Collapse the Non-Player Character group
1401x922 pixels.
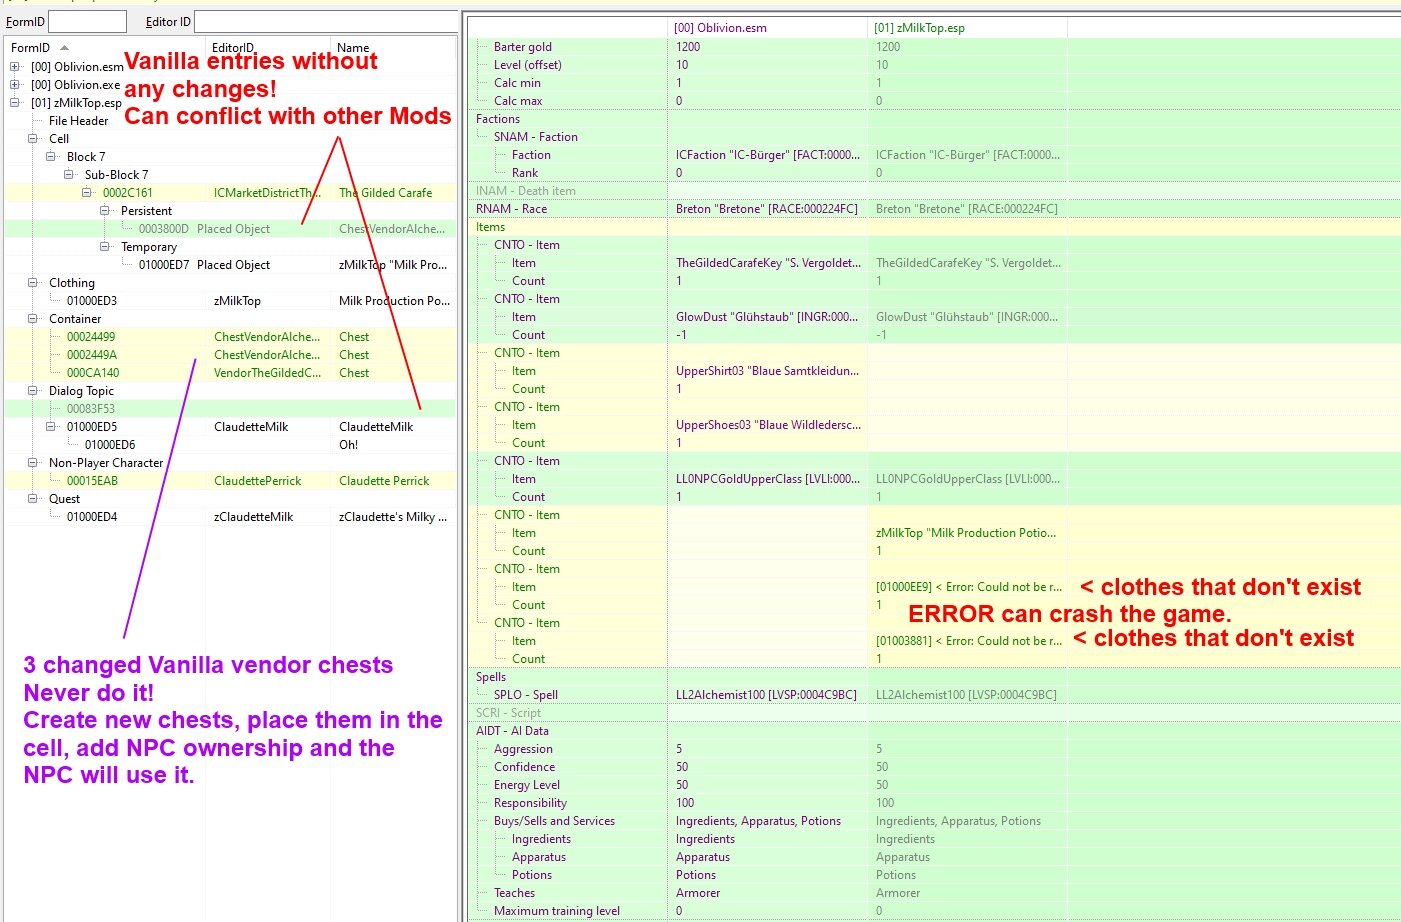coord(33,463)
